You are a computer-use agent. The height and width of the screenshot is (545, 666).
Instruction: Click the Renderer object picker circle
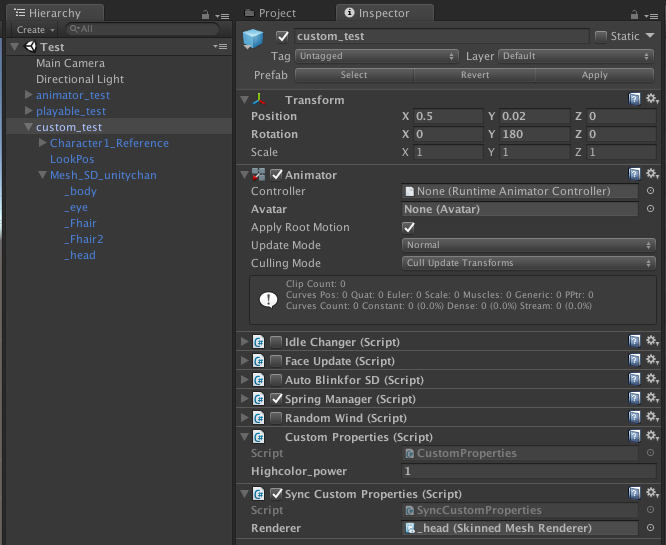tap(650, 528)
